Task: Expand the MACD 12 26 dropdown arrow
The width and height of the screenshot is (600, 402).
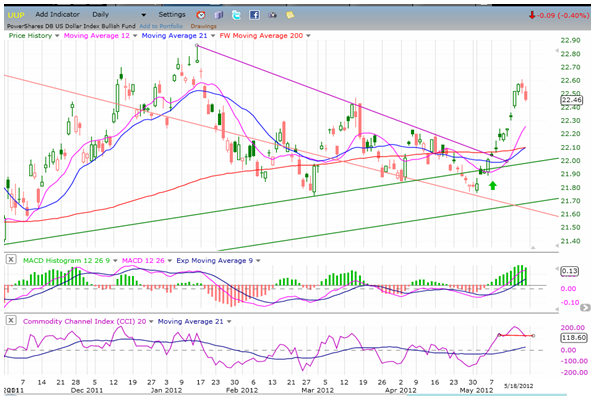Action: [170, 260]
